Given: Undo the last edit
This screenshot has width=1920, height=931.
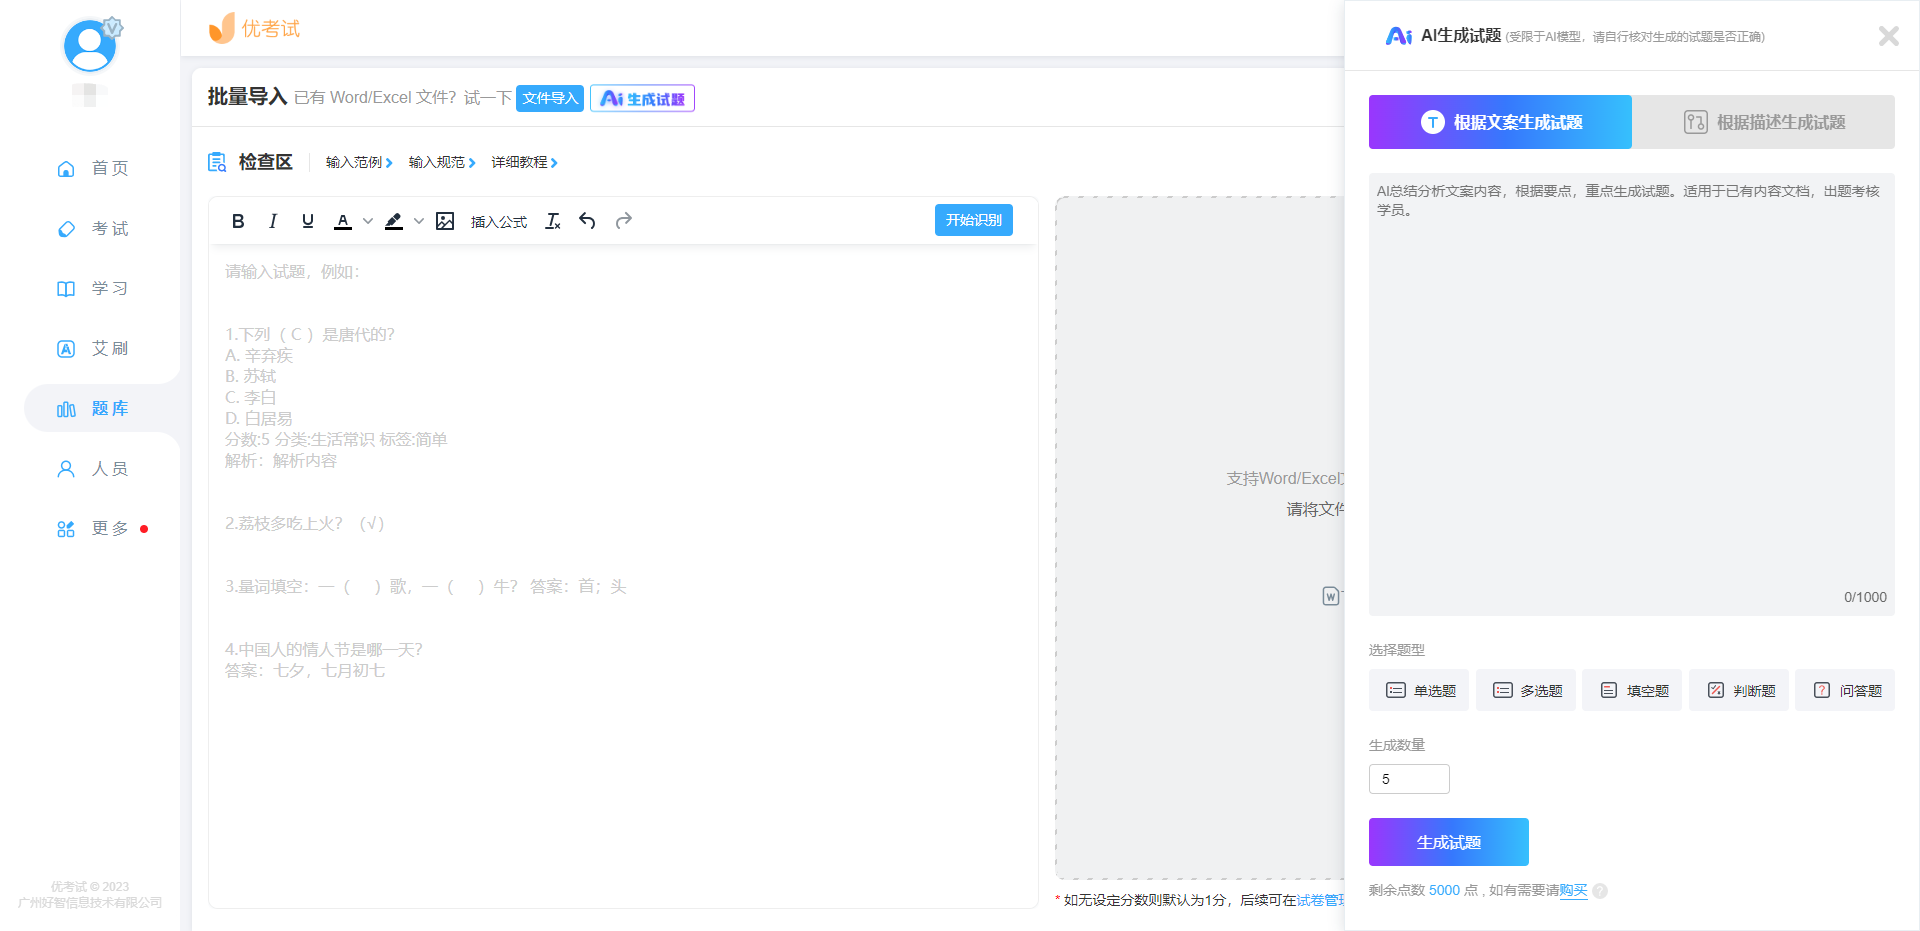Looking at the screenshot, I should point(587,221).
